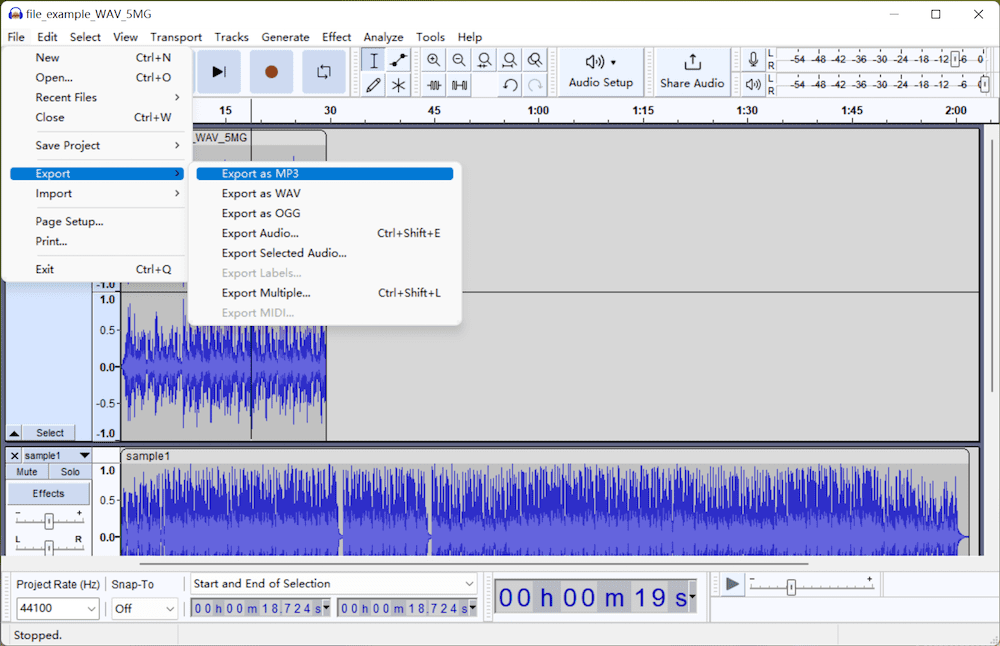Click the Share Audio button
1000x646 pixels.
tap(692, 71)
